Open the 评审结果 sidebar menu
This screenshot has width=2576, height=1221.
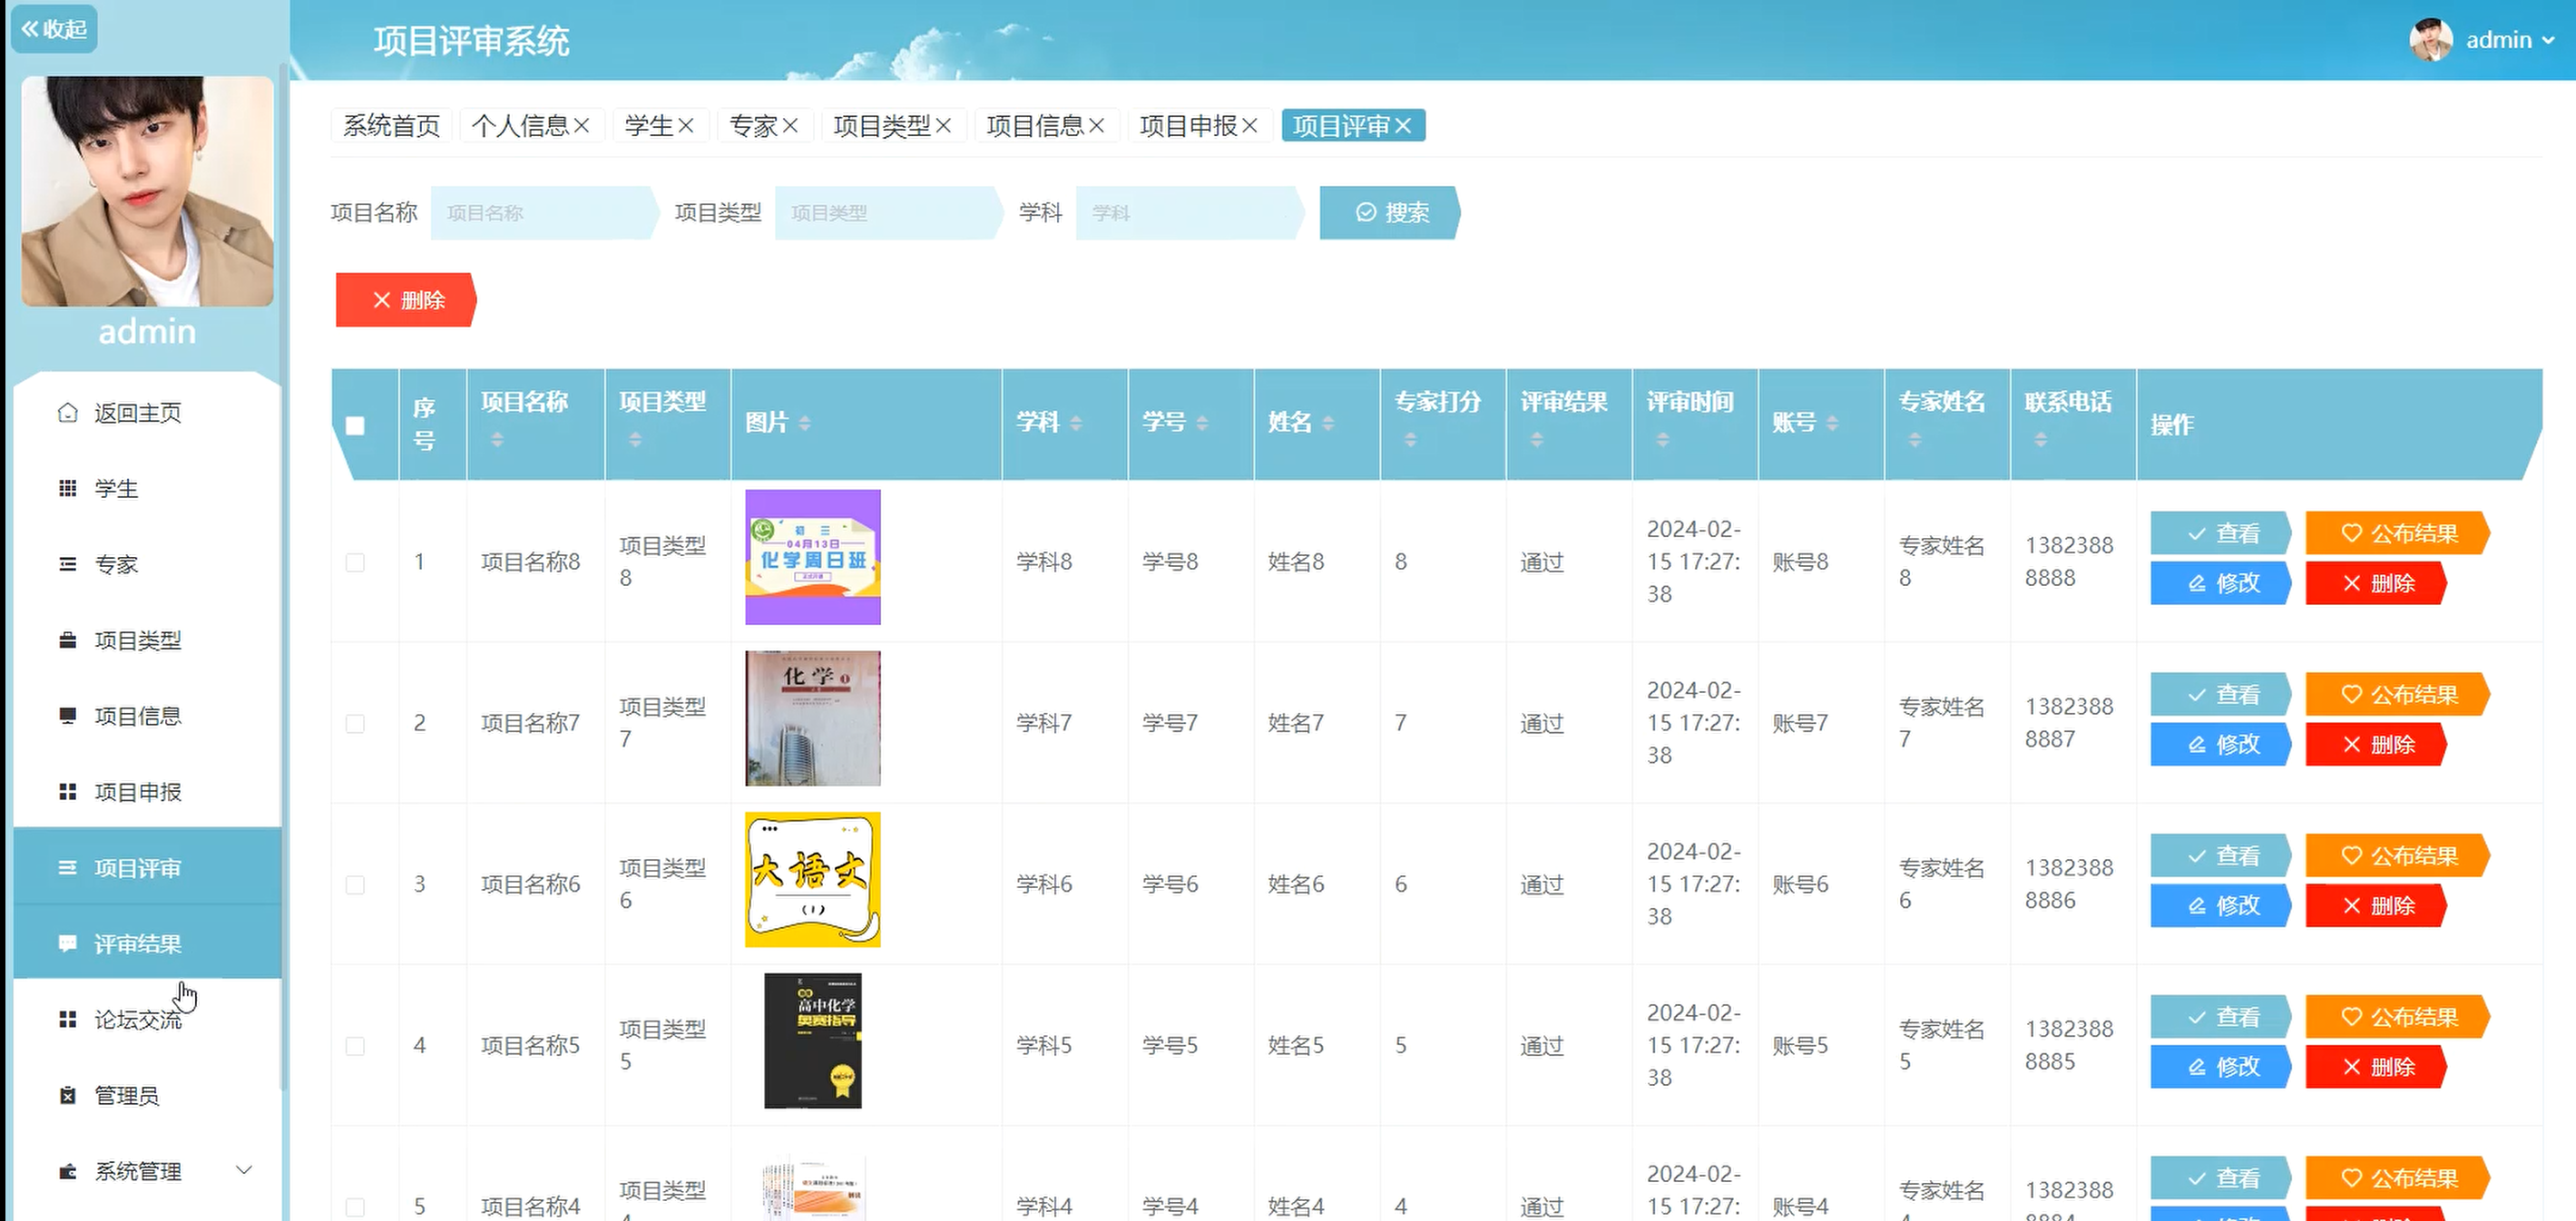(147, 944)
